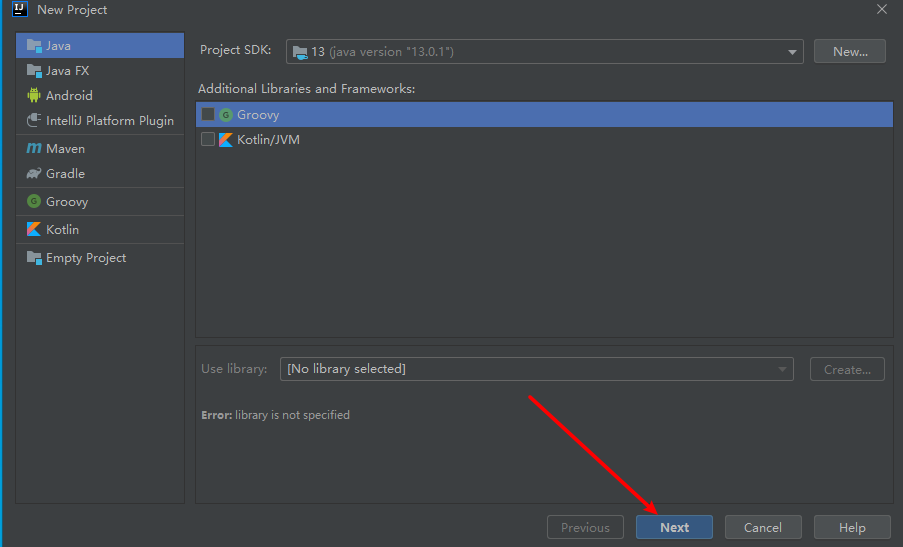Click the 'Use library:' label
Viewport: 903px width, 547px height.
(234, 369)
